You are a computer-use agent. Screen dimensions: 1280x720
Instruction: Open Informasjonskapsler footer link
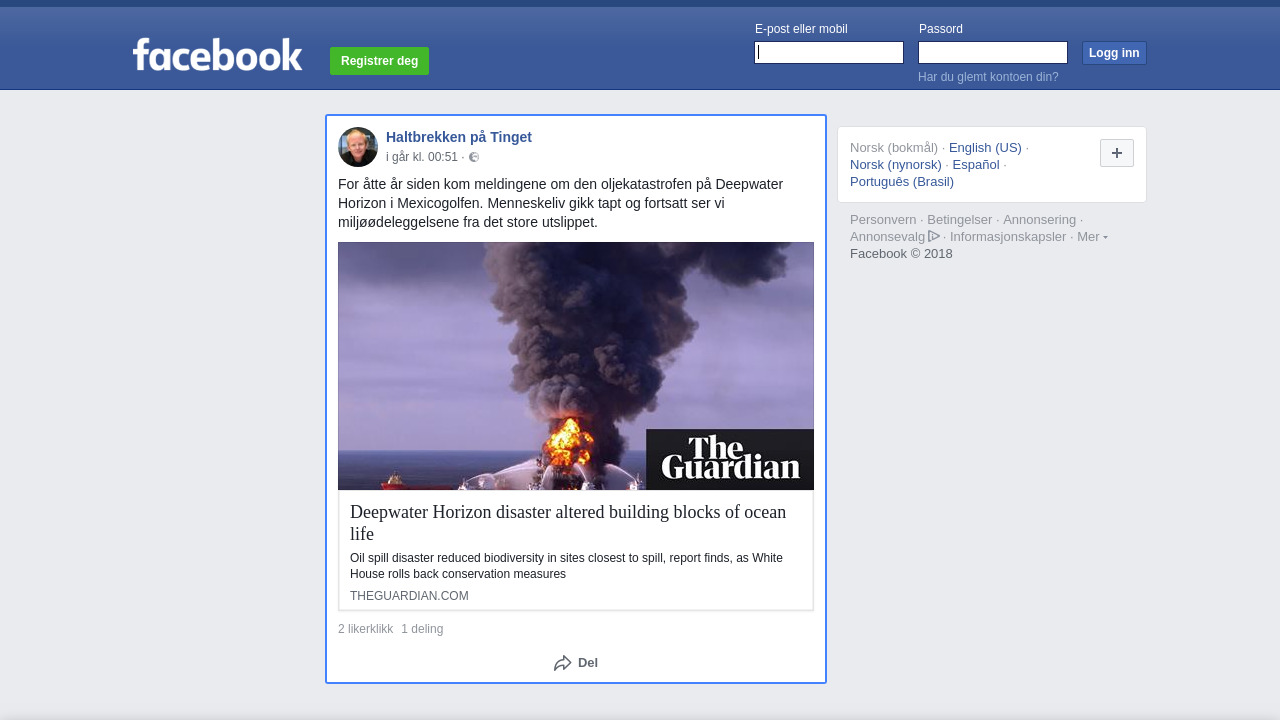[1008, 237]
